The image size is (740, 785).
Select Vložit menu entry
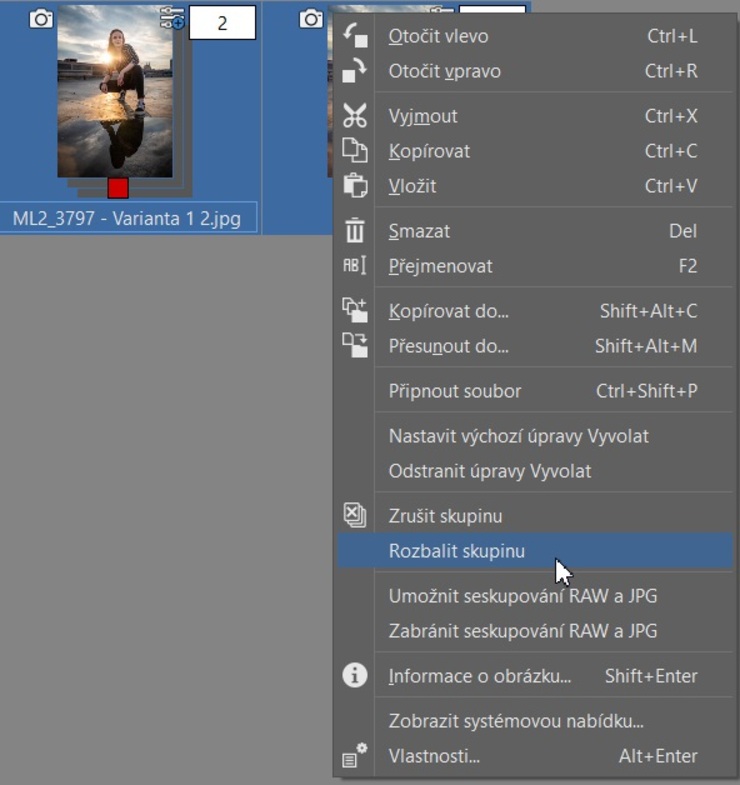point(535,186)
